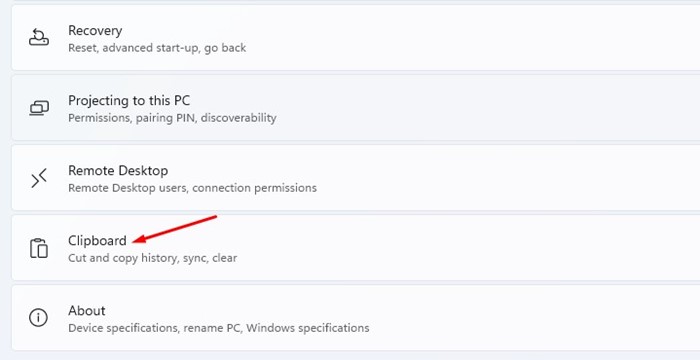The width and height of the screenshot is (700, 360).
Task: Click 'Device specifications, rename PC' description
Action: coord(155,328)
